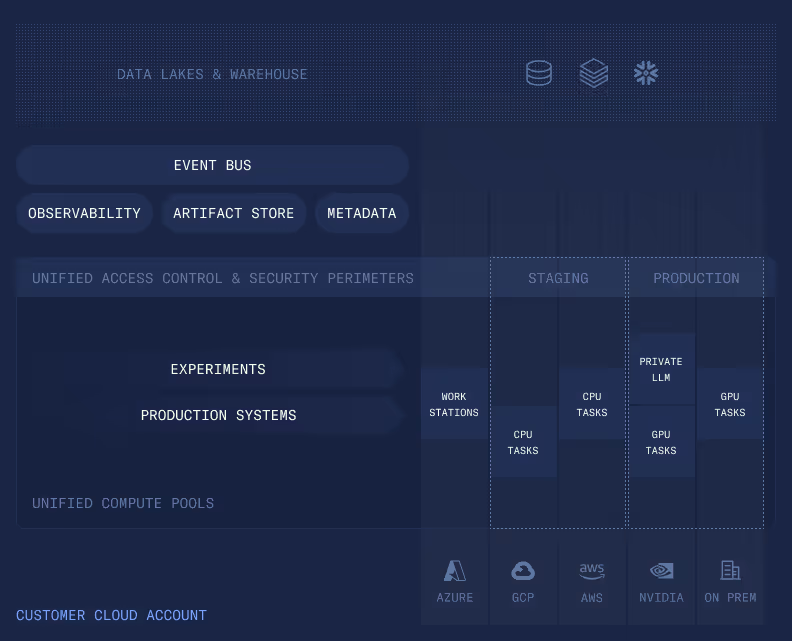This screenshot has width=792, height=641.
Task: Click the NVIDIA eye logo icon
Action: tap(661, 571)
